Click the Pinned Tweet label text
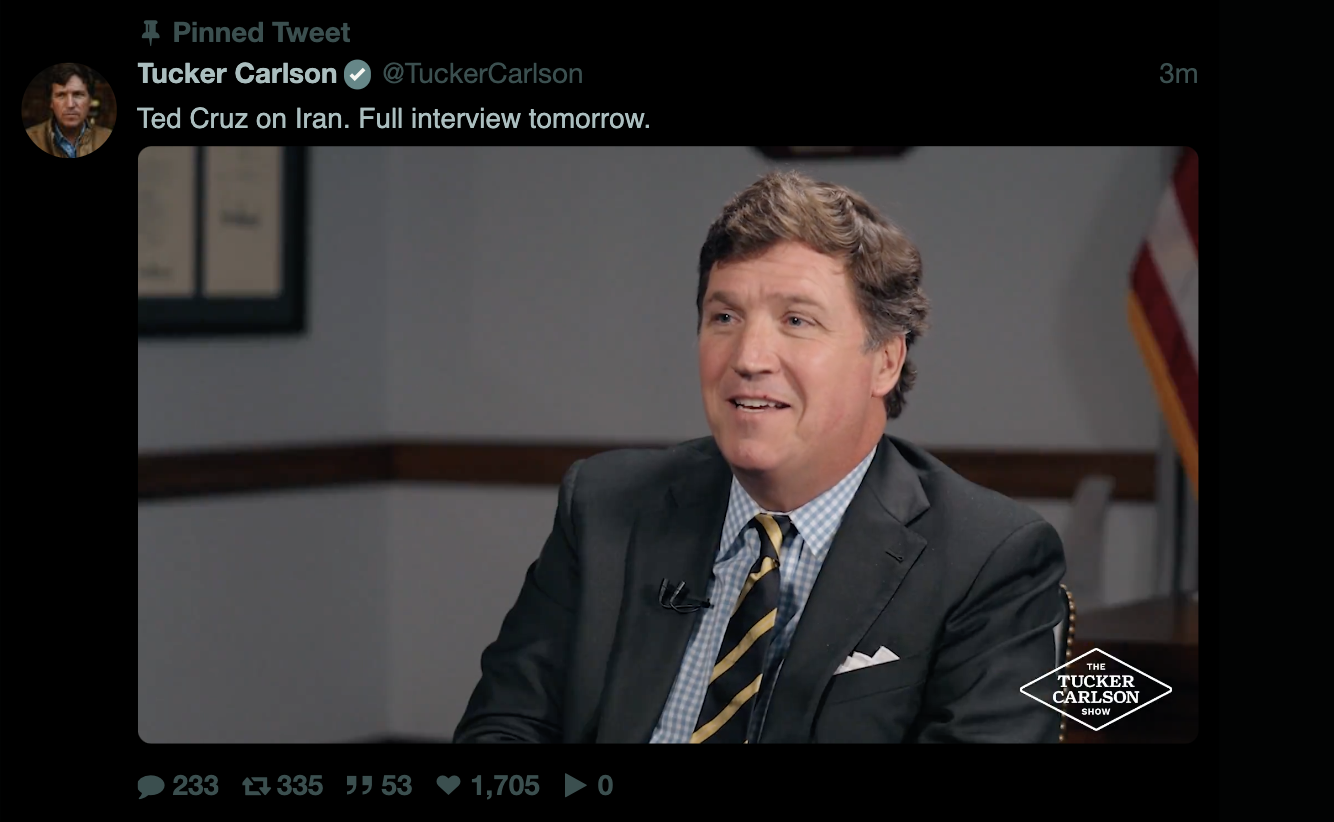Screen dimensions: 1334x822 (x=261, y=33)
